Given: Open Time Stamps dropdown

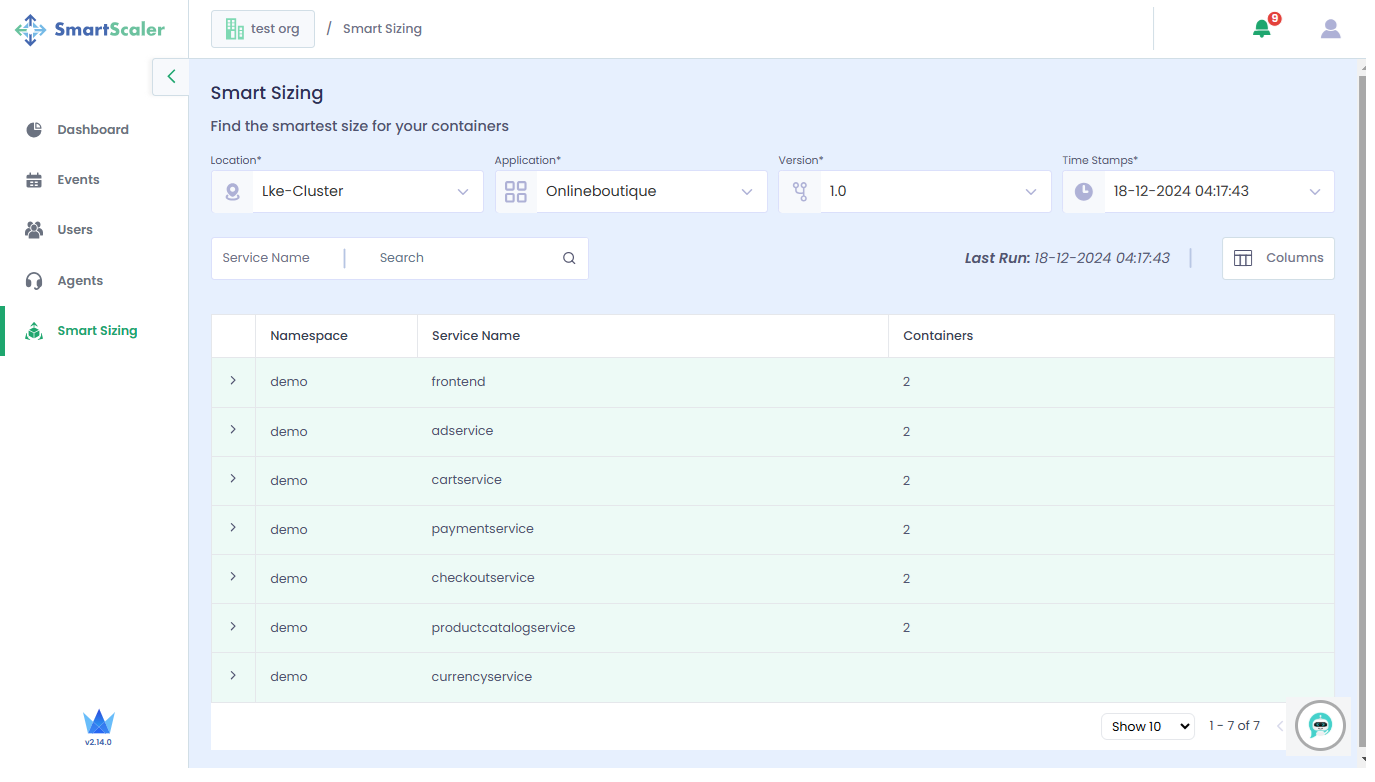Looking at the screenshot, I should click(x=1198, y=191).
